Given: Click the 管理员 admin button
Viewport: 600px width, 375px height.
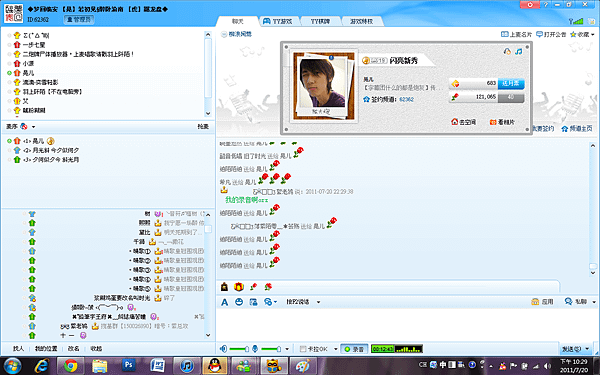Looking at the screenshot, I should pyautogui.click(x=79, y=19).
